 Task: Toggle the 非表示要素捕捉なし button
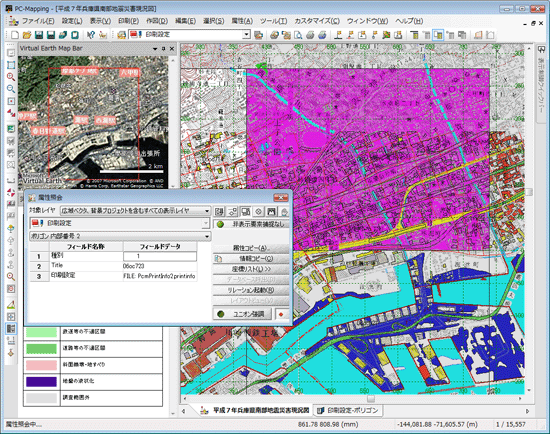click(251, 224)
